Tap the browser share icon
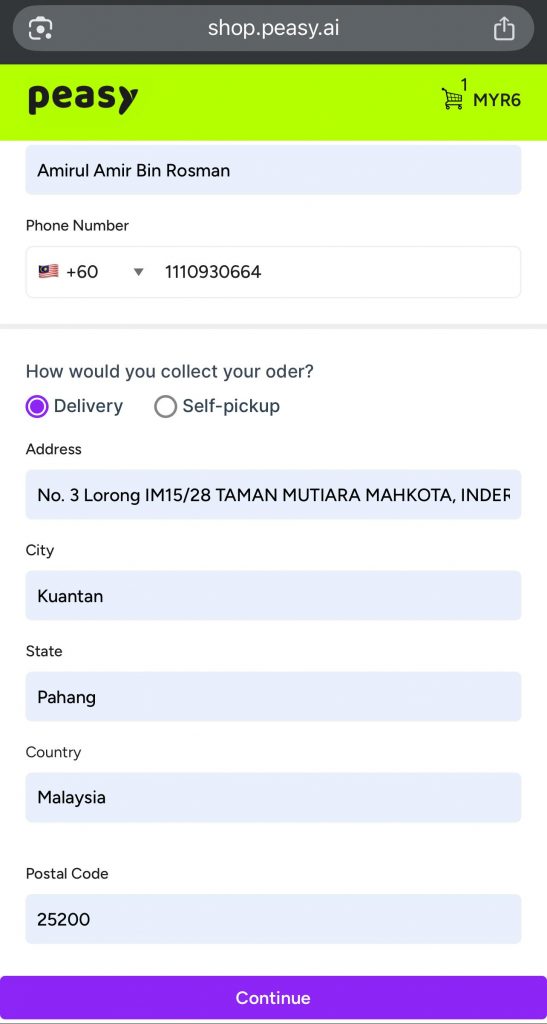Image resolution: width=547 pixels, height=1024 pixels. [503, 29]
